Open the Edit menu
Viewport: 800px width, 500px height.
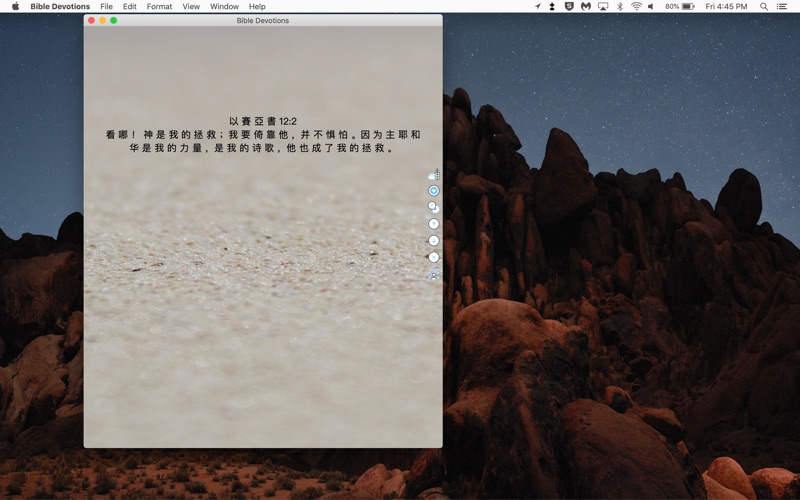click(x=130, y=6)
